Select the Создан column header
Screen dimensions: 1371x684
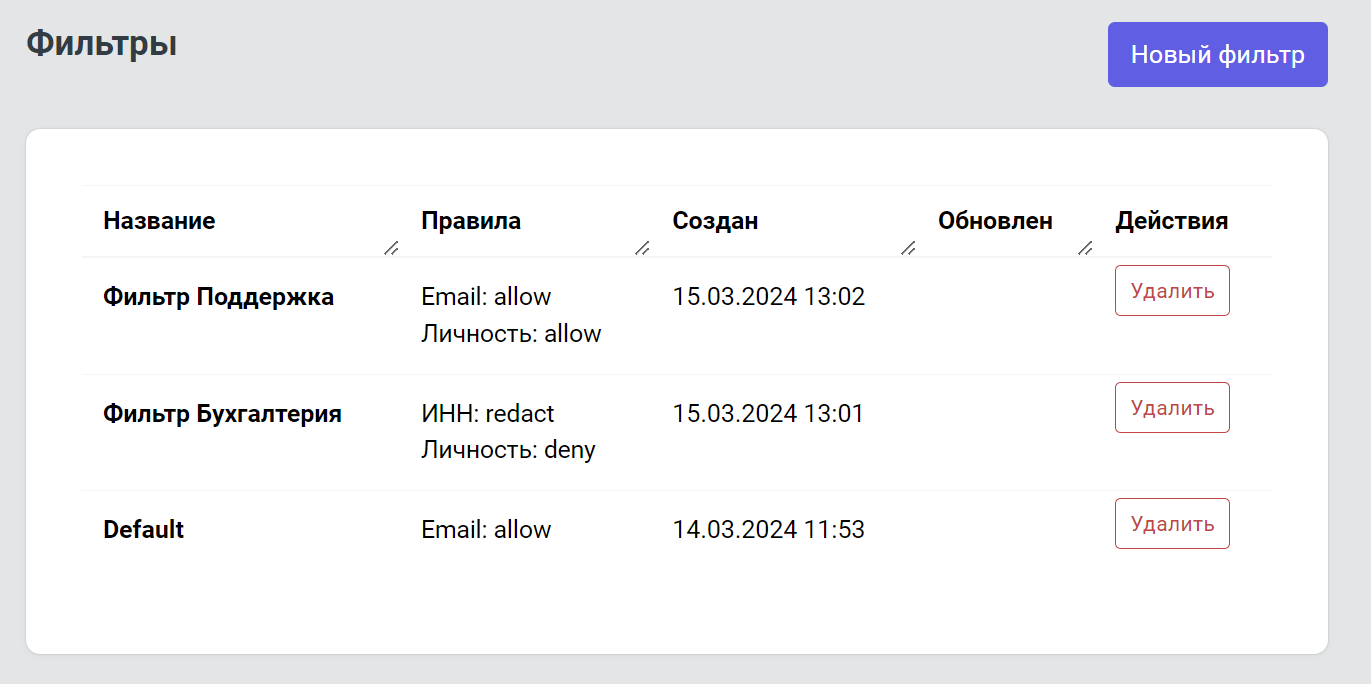coord(715,221)
